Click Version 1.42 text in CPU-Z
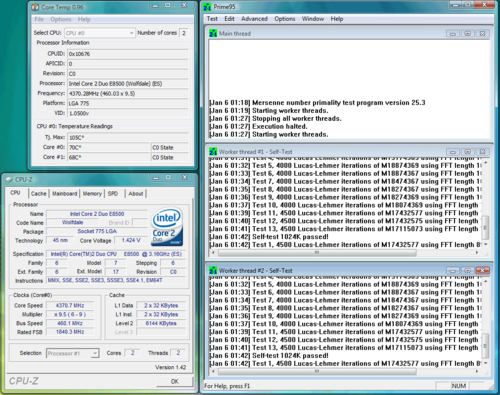 (x=170, y=367)
